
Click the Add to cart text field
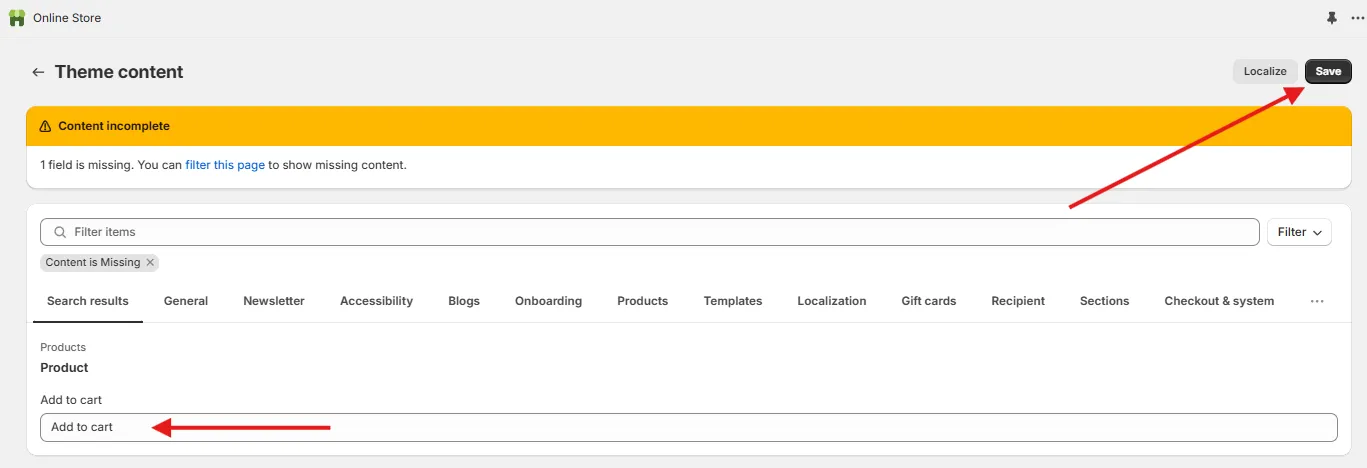point(688,427)
